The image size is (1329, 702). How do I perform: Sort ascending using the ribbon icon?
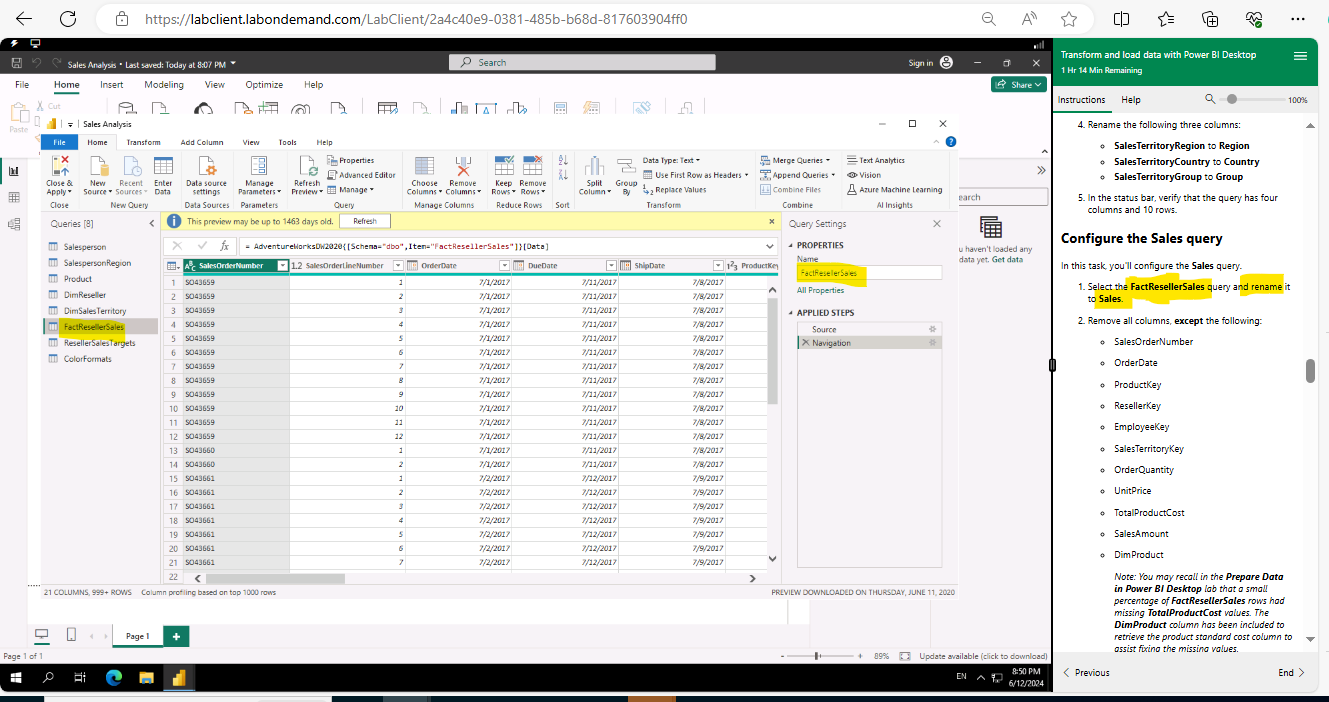pos(563,160)
